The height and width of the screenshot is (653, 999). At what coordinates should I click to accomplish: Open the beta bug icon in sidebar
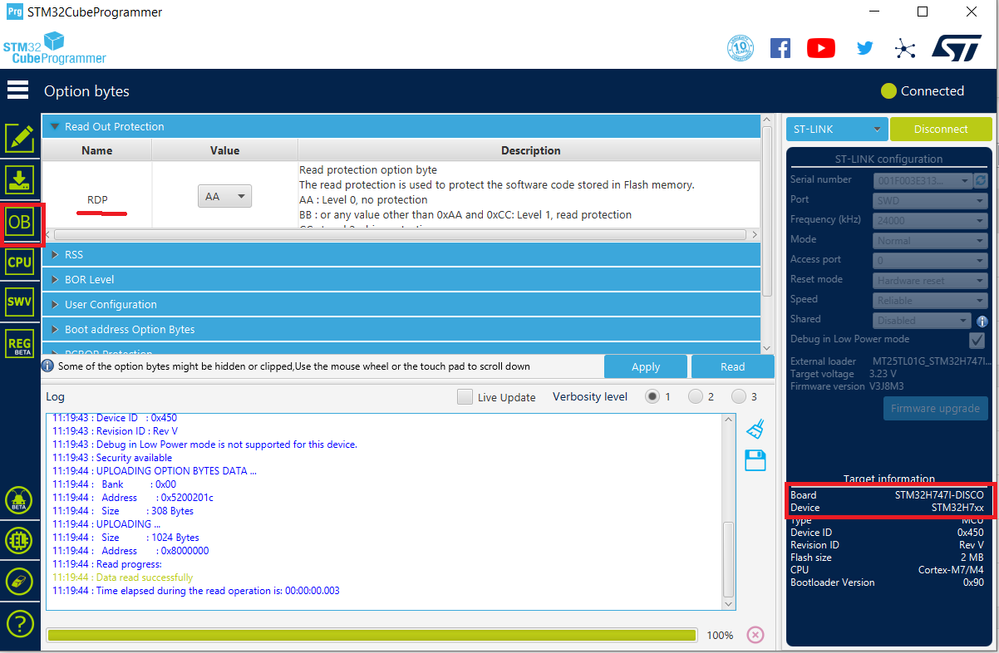tap(19, 500)
